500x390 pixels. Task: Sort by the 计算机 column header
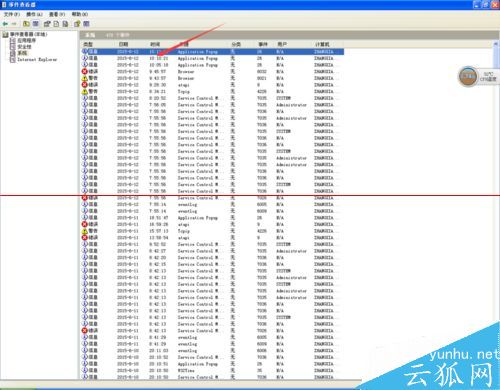click(322, 44)
